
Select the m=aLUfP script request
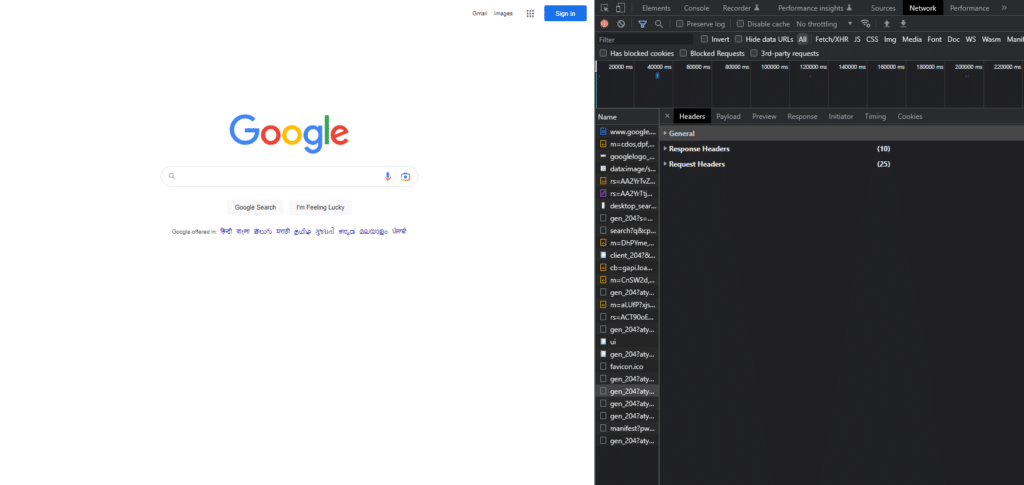click(x=628, y=305)
